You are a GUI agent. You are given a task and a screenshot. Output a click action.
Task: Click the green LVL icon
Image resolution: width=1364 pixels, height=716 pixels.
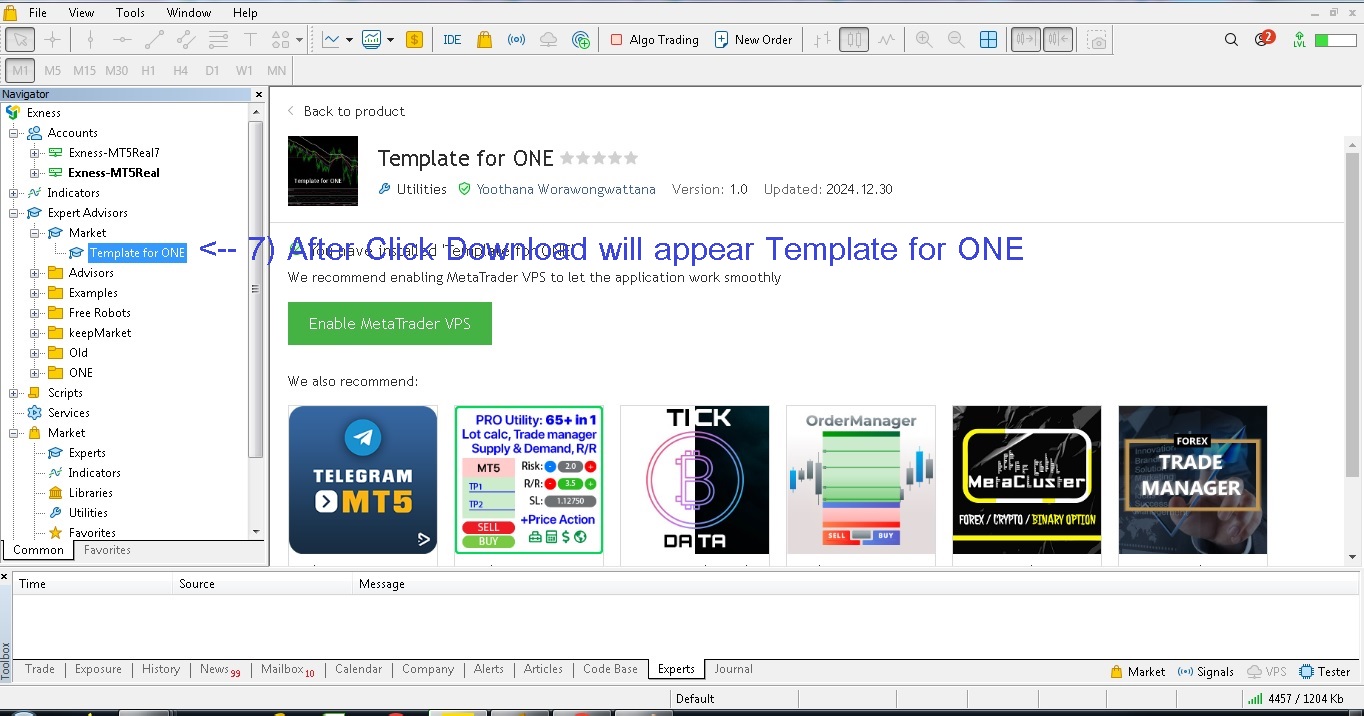[1299, 40]
